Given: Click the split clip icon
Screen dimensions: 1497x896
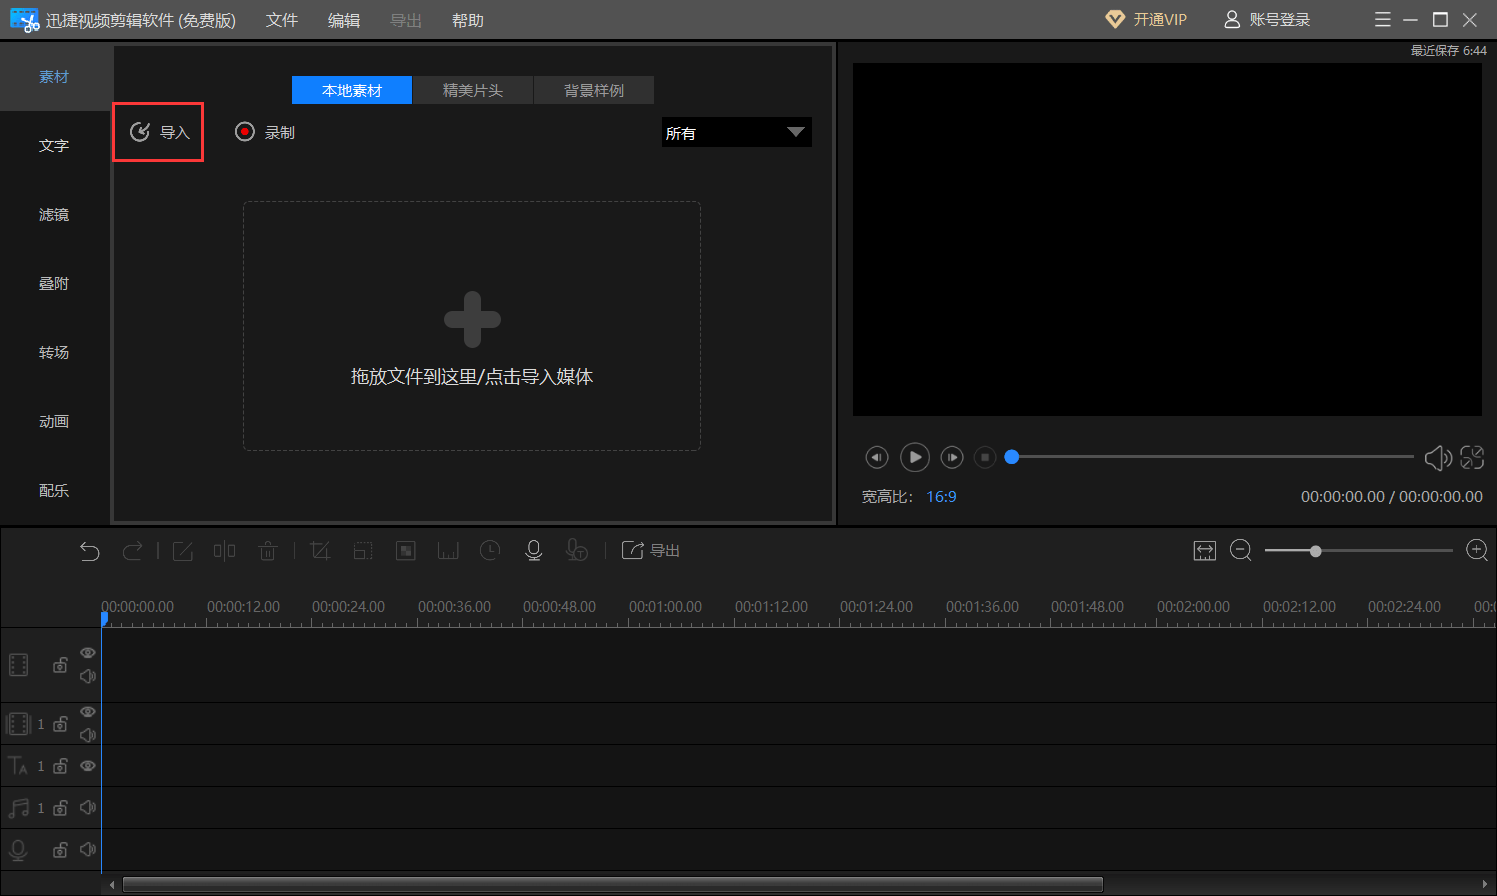Looking at the screenshot, I should coord(225,551).
